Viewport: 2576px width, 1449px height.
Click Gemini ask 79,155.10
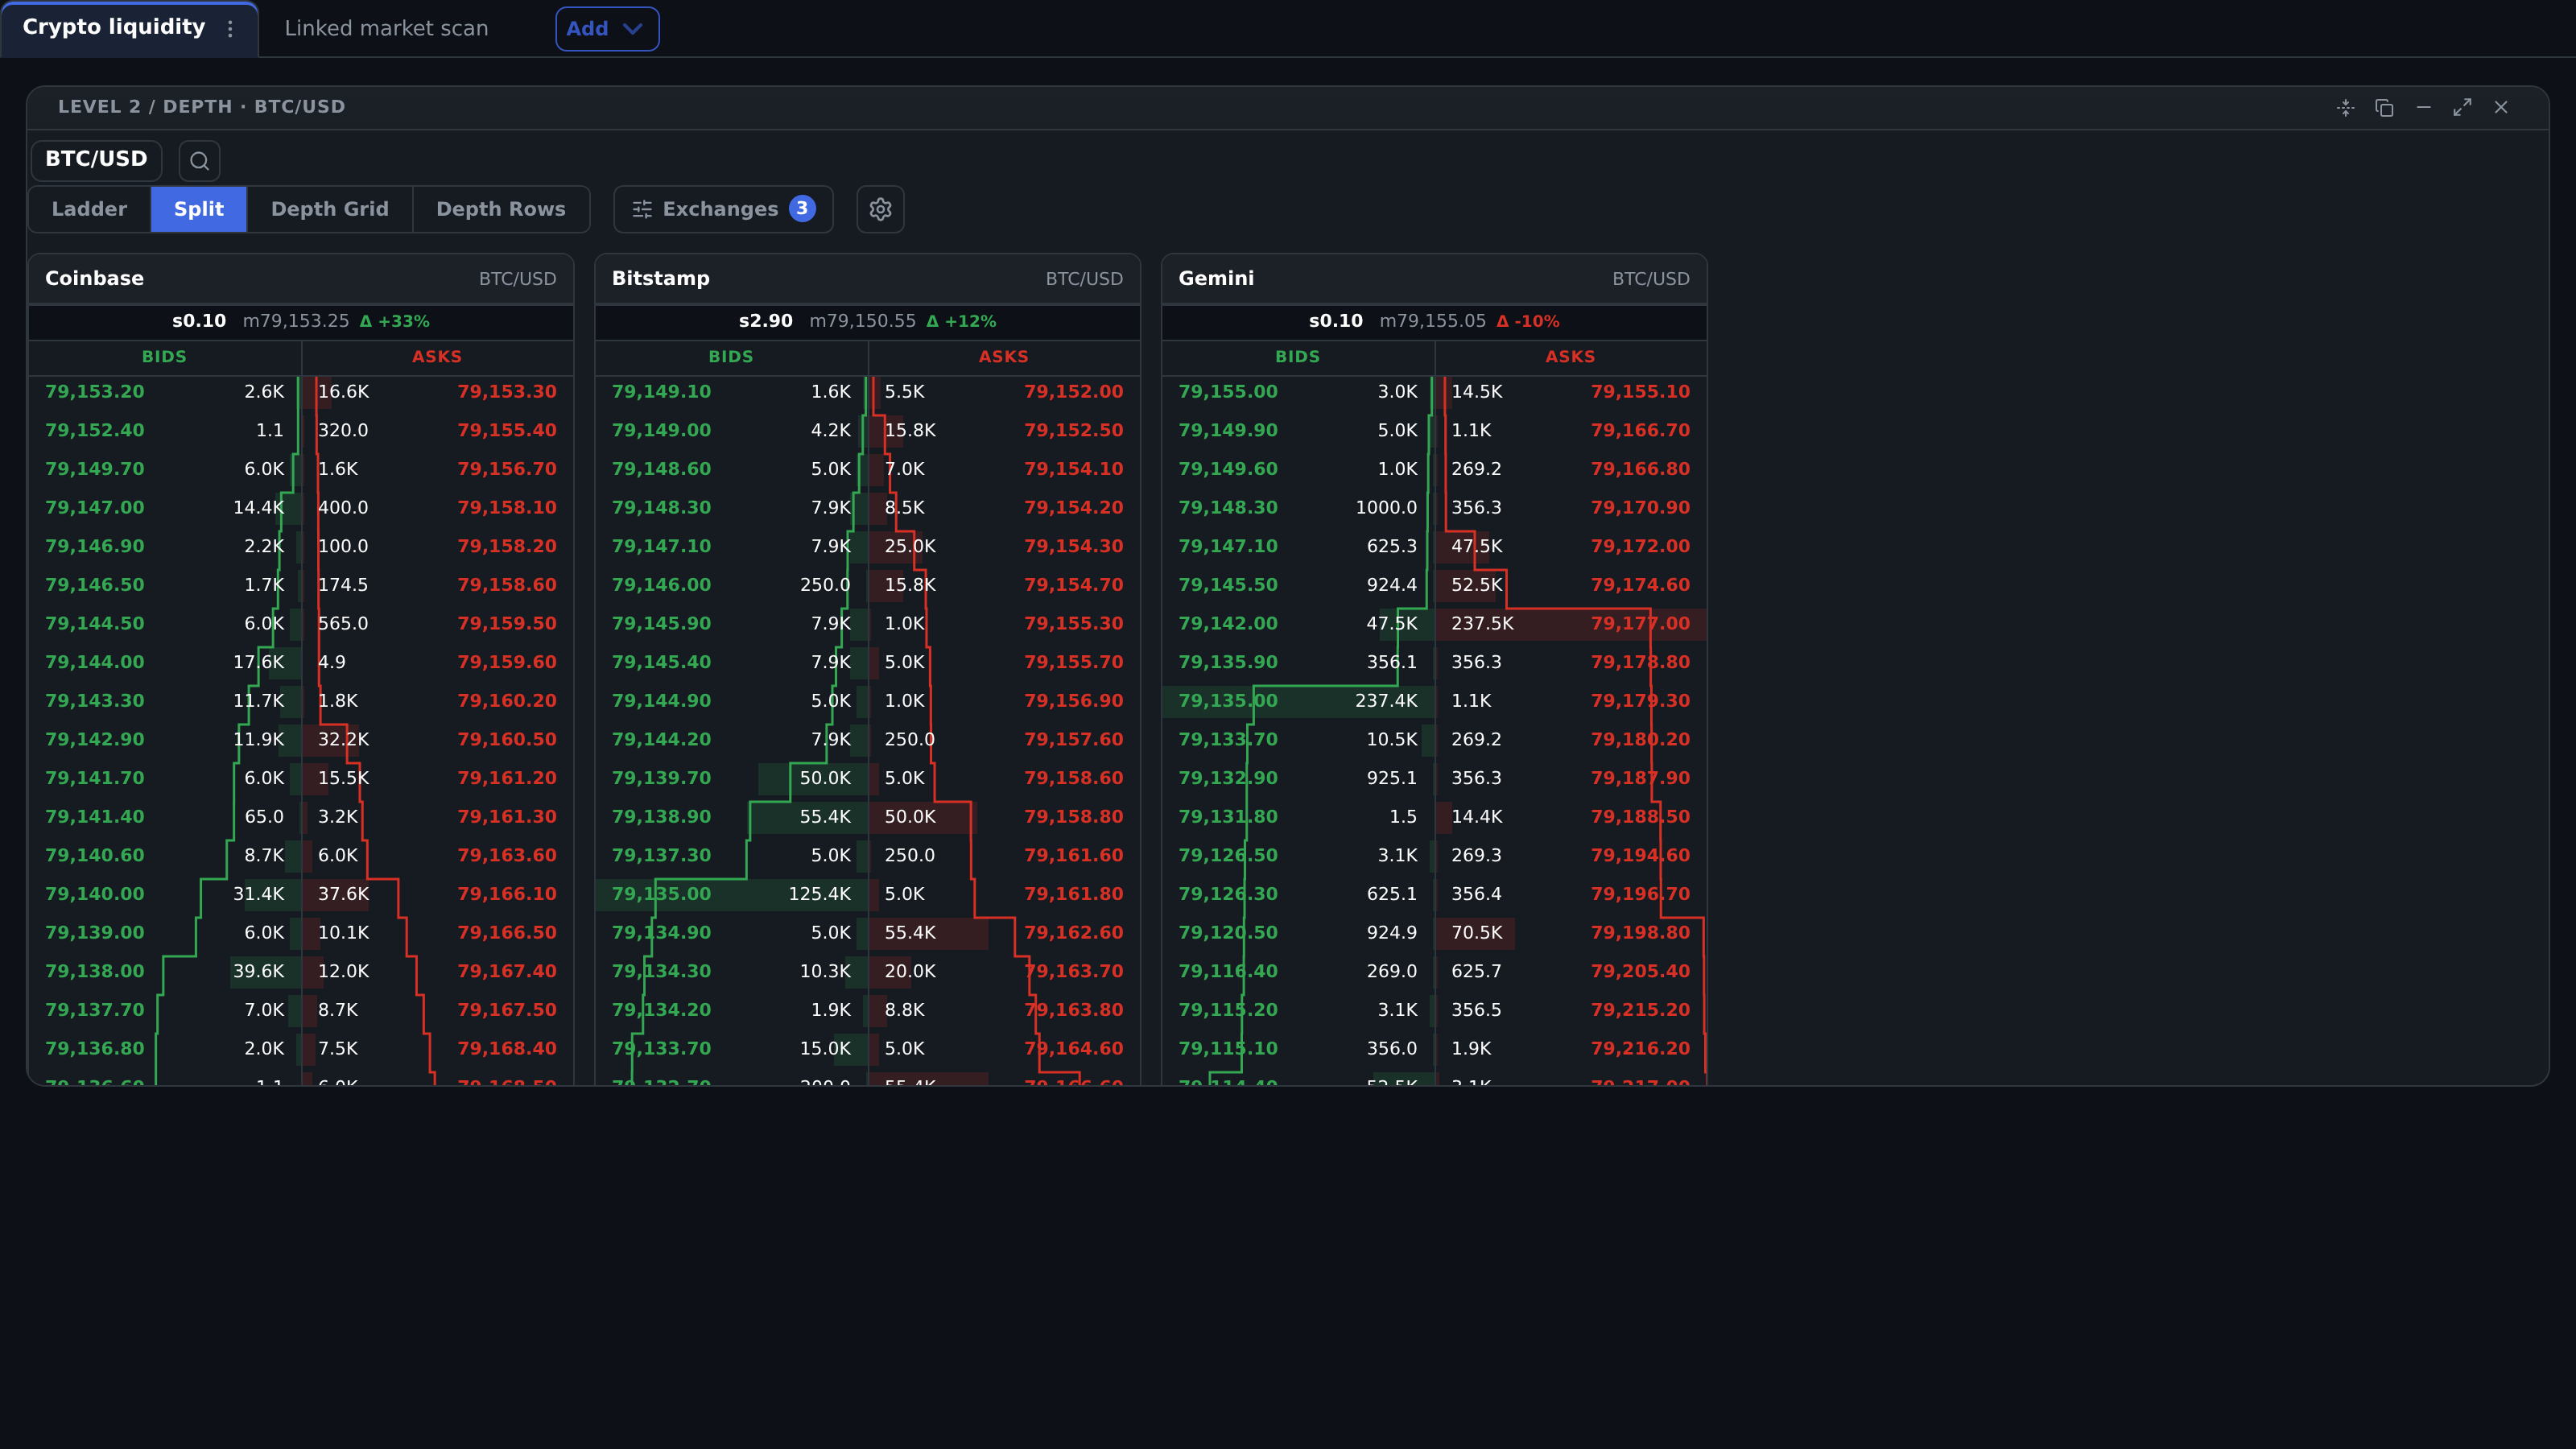(1640, 392)
